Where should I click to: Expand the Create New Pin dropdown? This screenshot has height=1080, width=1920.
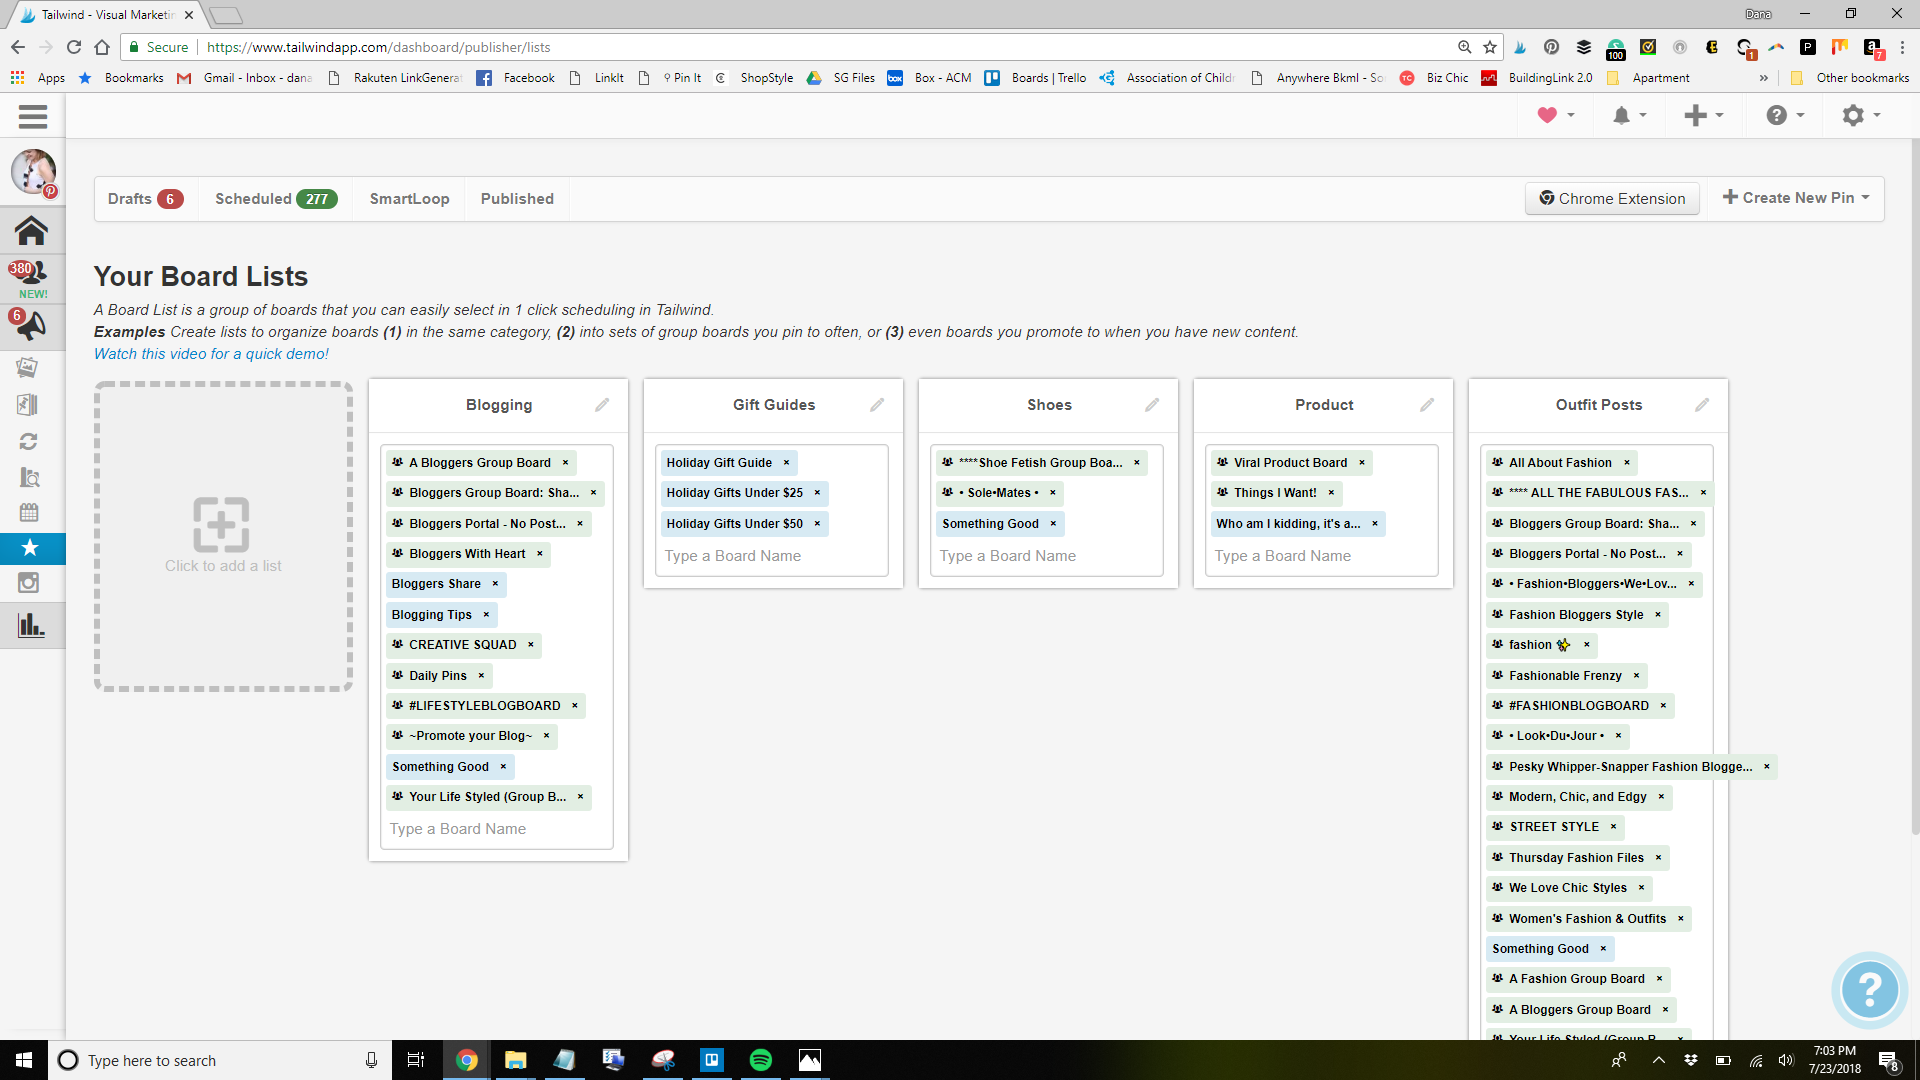(x=1795, y=198)
